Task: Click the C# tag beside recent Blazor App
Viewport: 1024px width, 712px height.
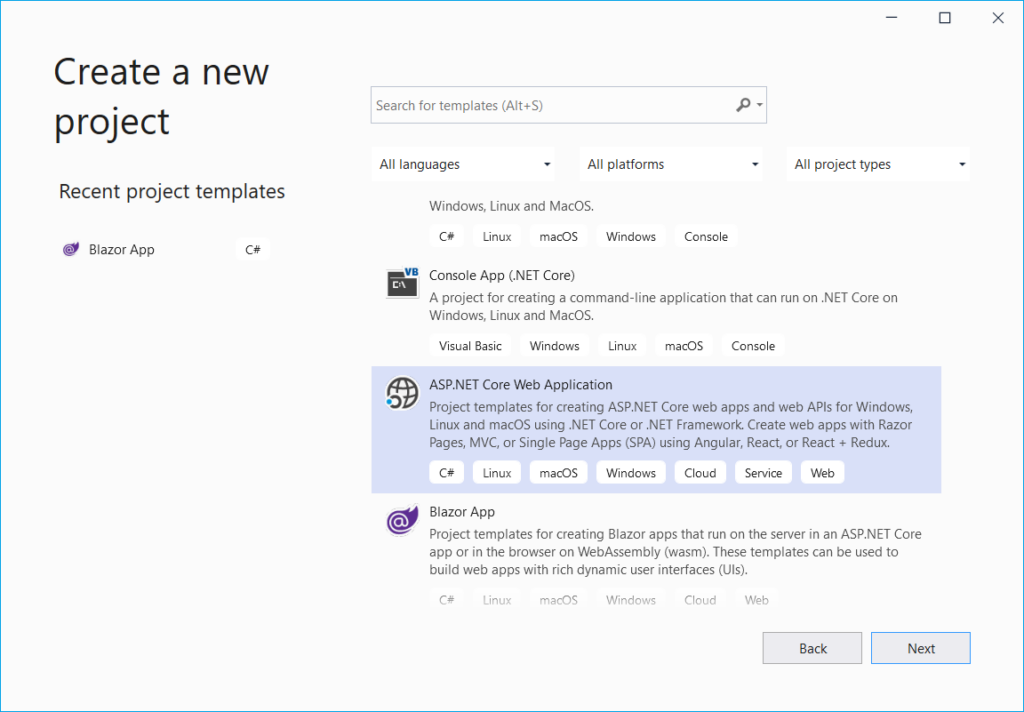Action: (x=253, y=250)
